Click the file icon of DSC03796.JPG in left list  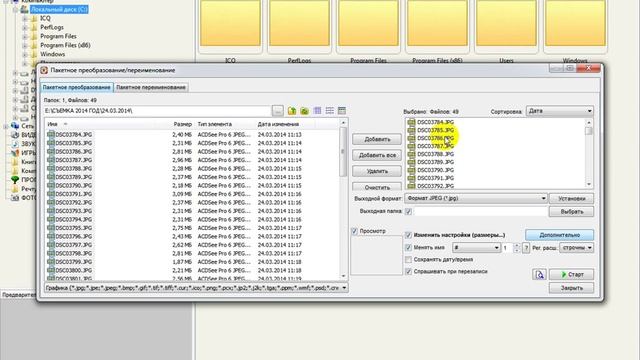(x=51, y=236)
